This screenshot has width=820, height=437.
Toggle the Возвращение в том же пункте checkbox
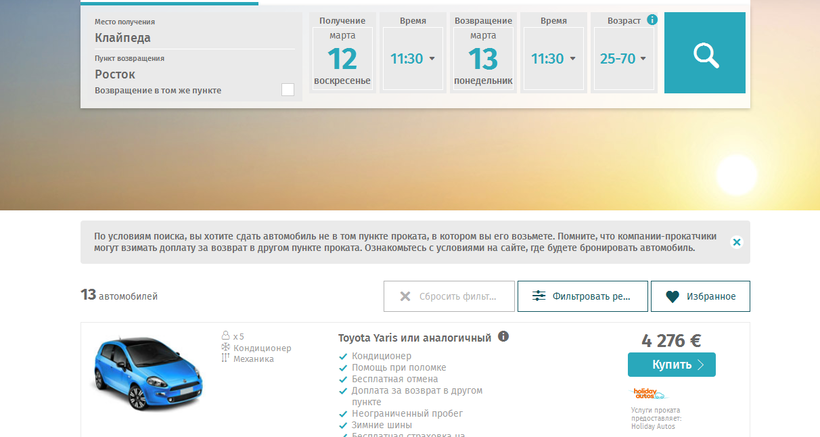(288, 90)
